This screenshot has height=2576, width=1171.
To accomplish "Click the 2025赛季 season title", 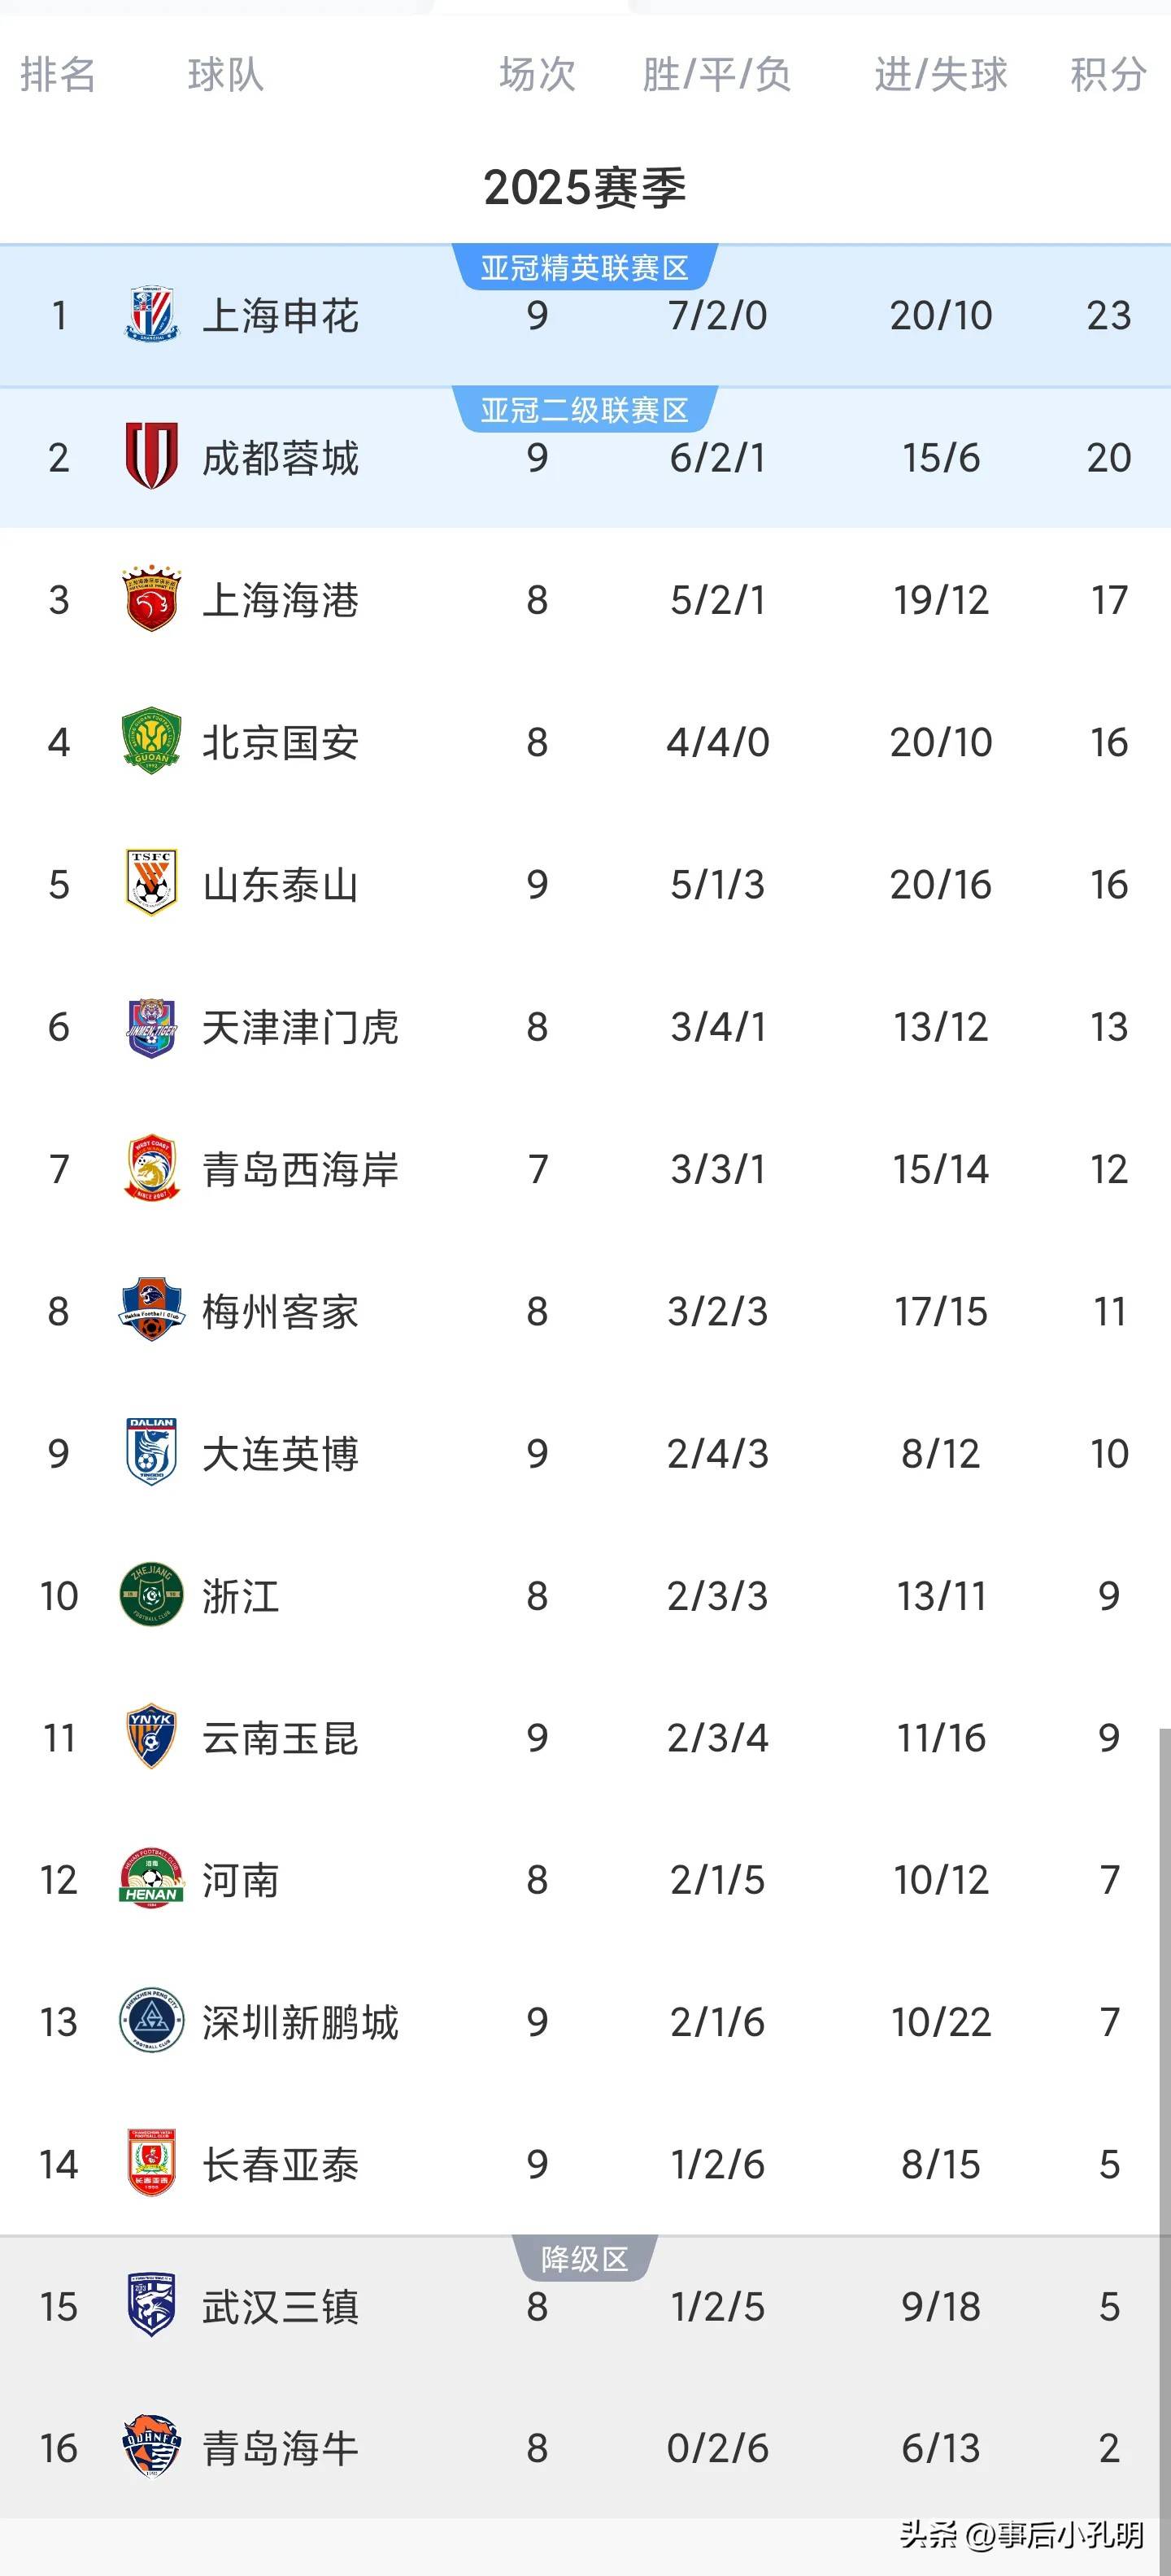I will [585, 188].
